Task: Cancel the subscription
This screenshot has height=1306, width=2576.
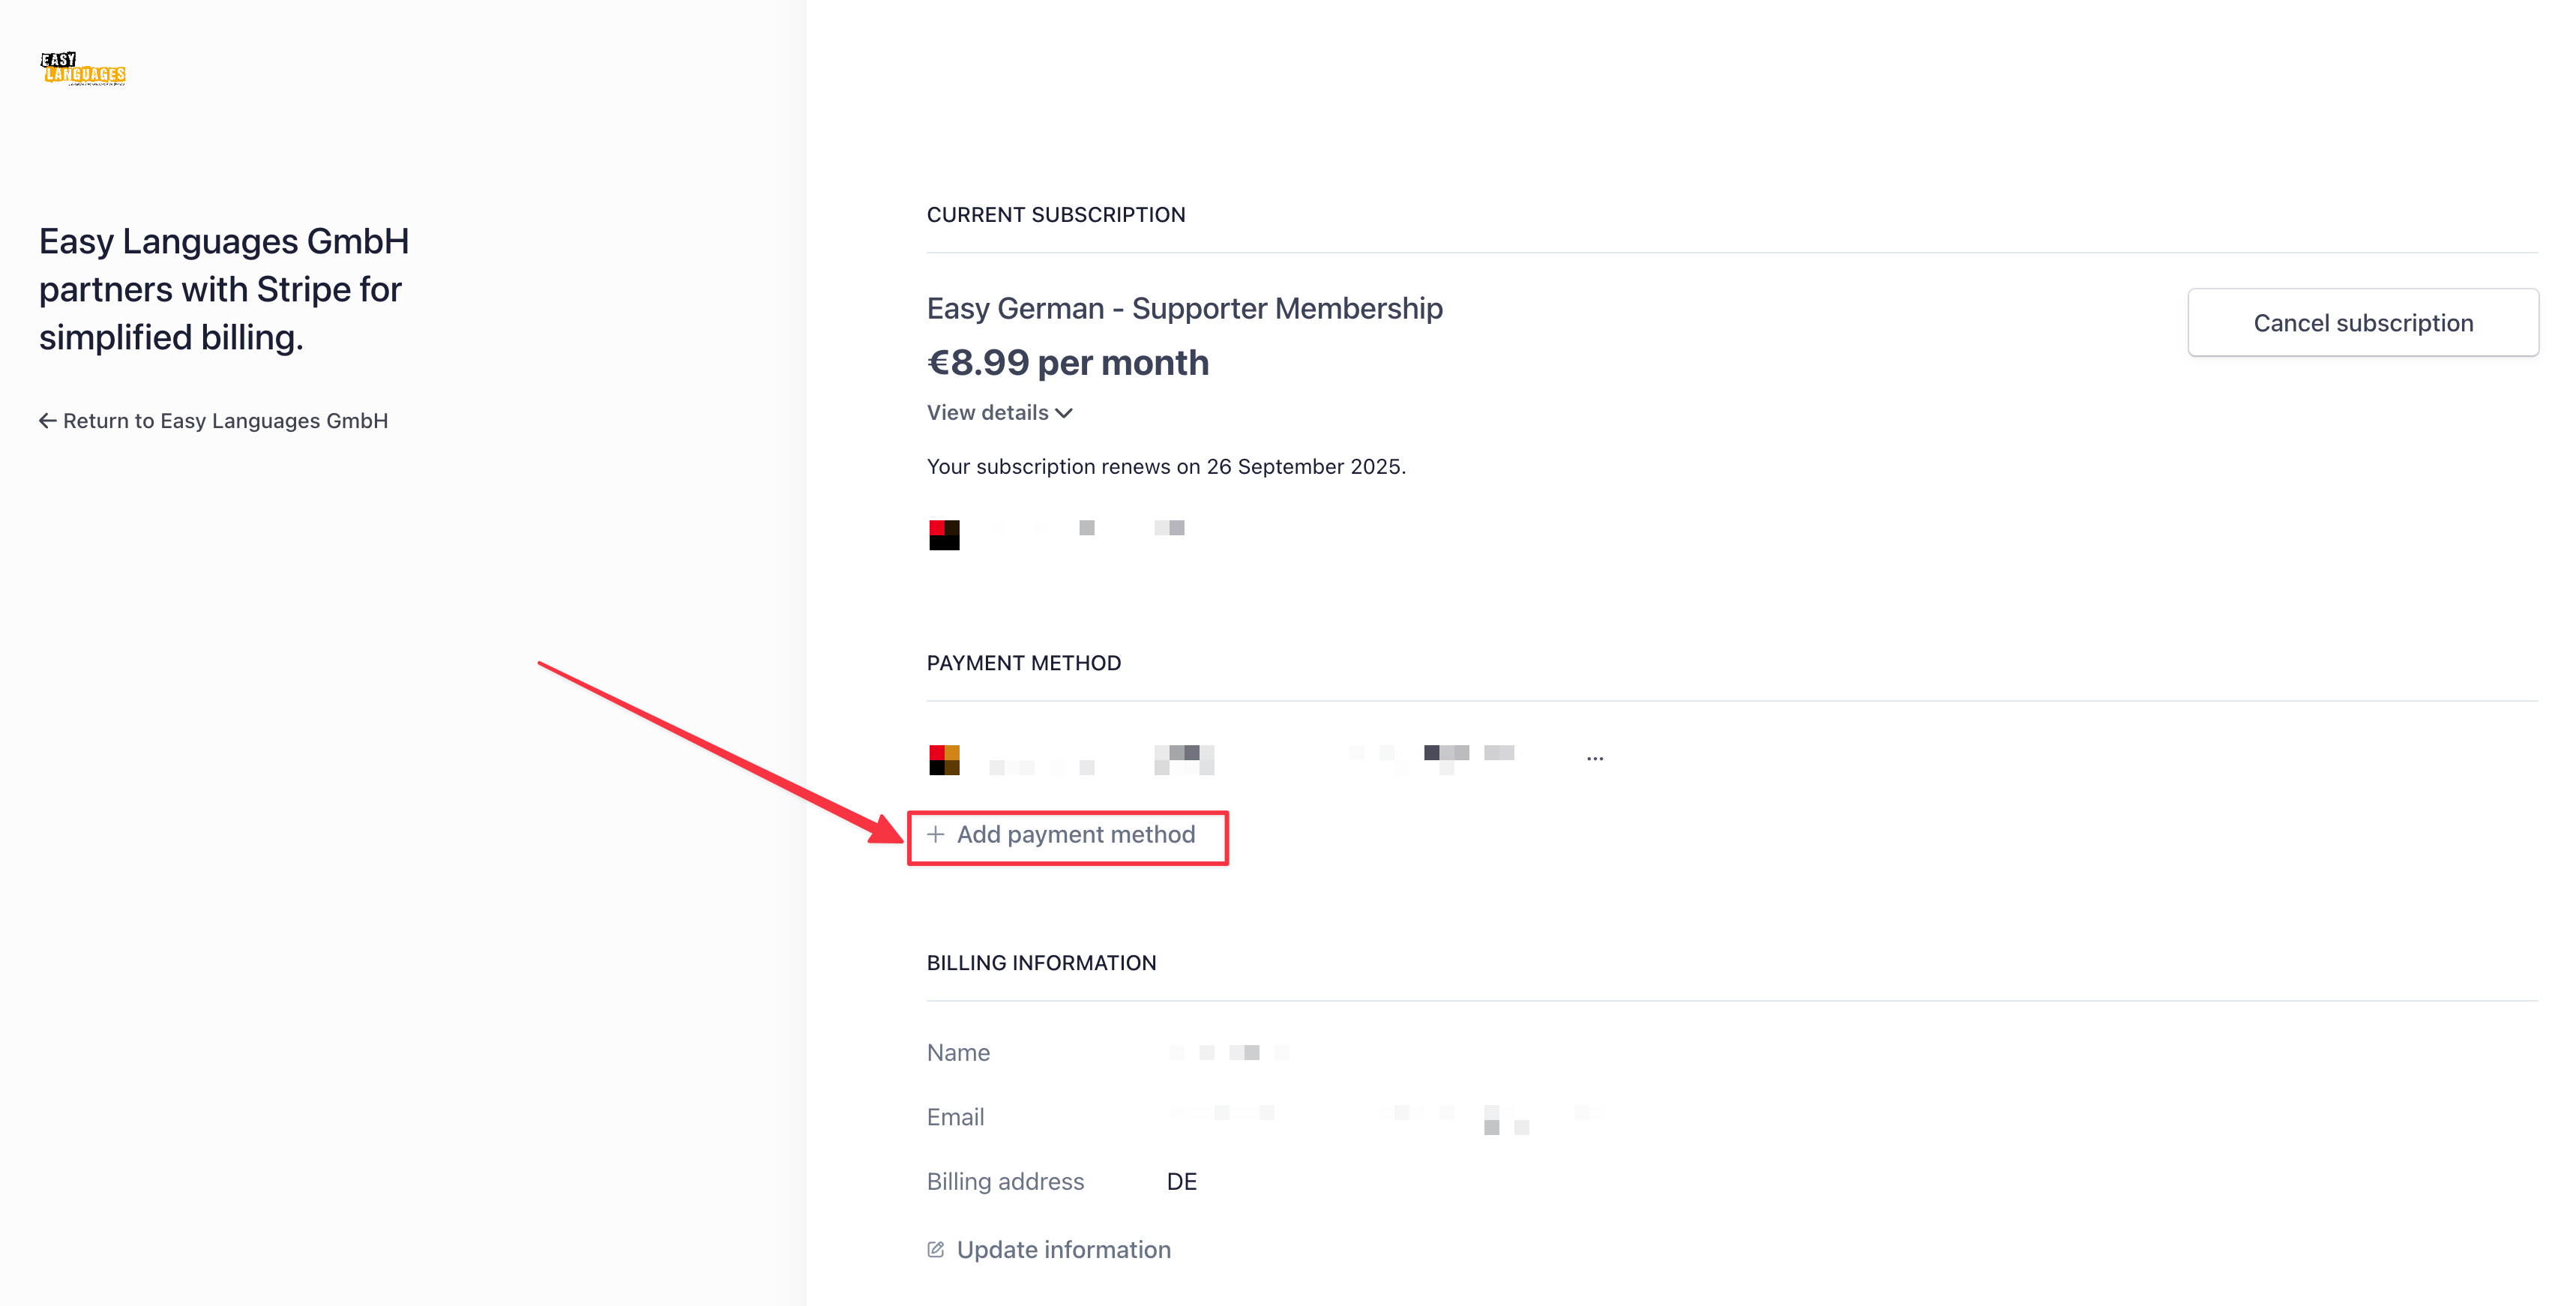Action: (x=2362, y=323)
